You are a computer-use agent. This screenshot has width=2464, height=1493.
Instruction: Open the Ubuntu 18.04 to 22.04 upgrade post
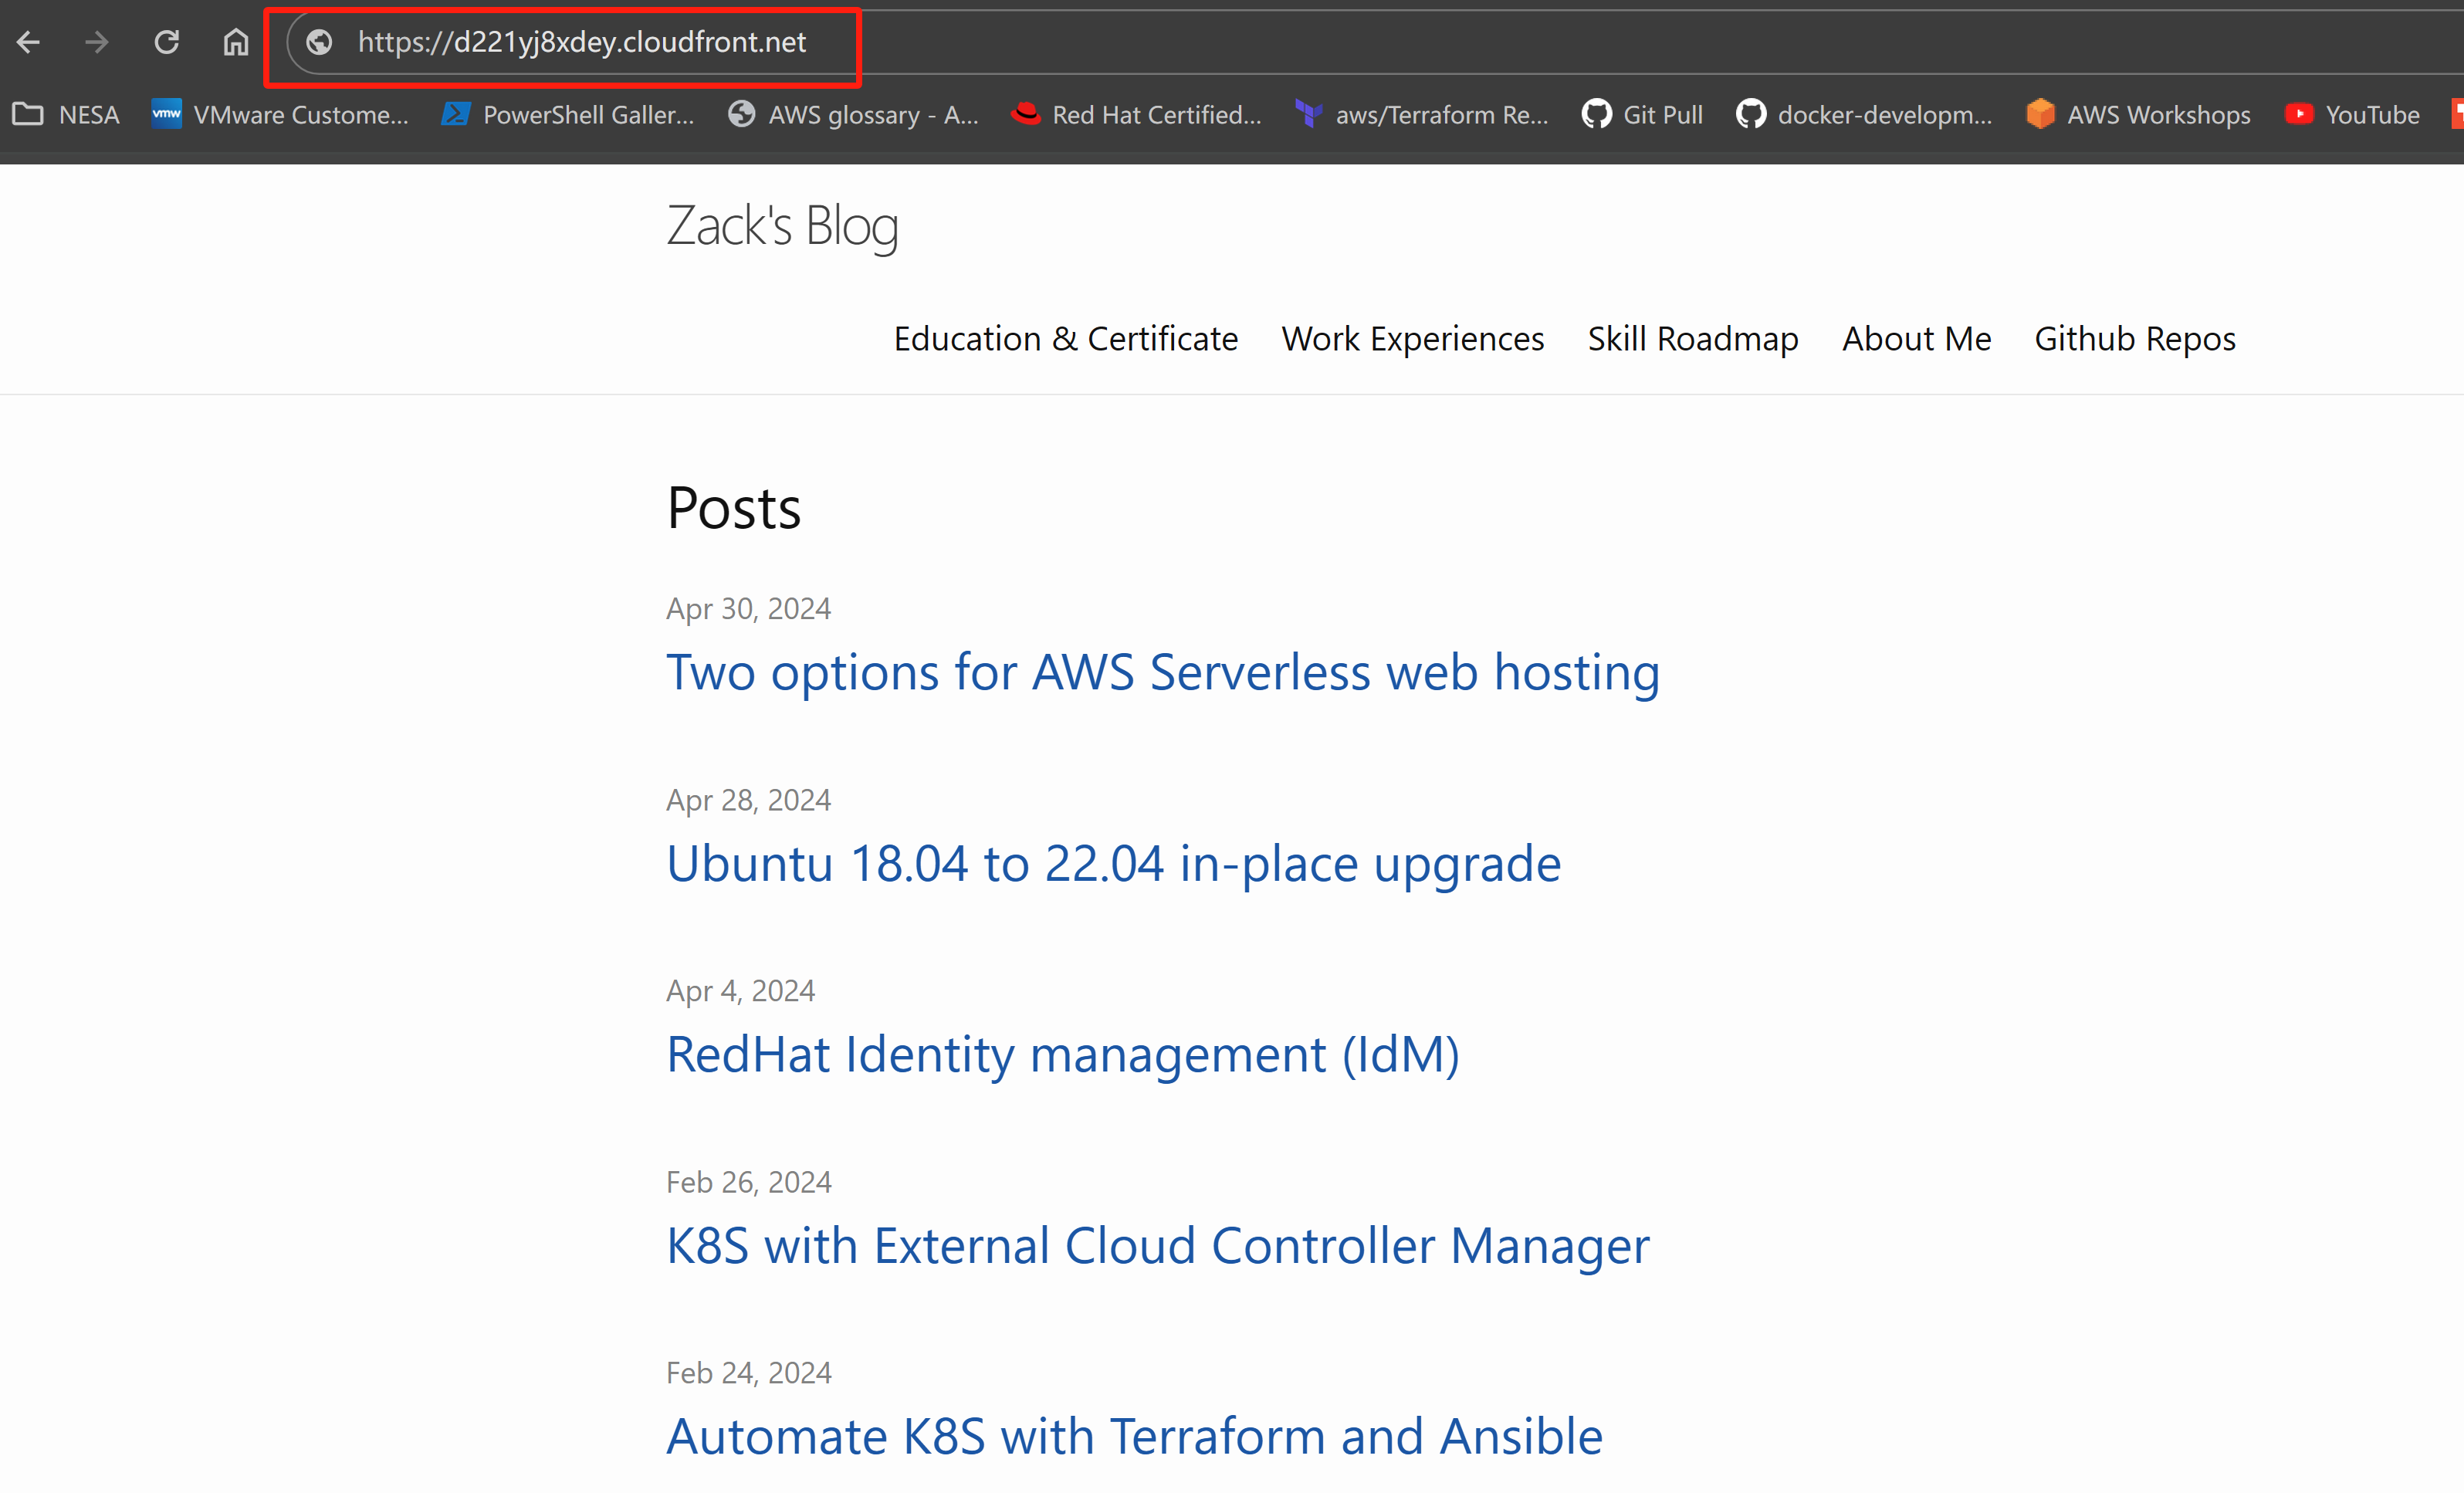1114,864
